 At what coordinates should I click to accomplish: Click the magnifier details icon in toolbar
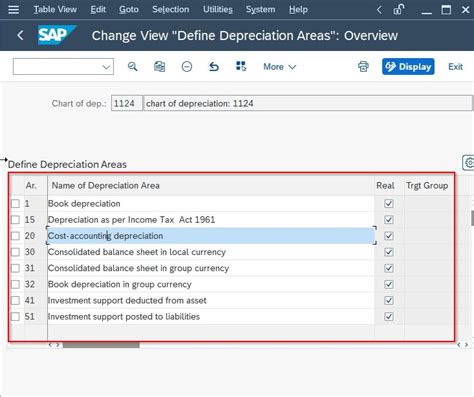click(132, 67)
